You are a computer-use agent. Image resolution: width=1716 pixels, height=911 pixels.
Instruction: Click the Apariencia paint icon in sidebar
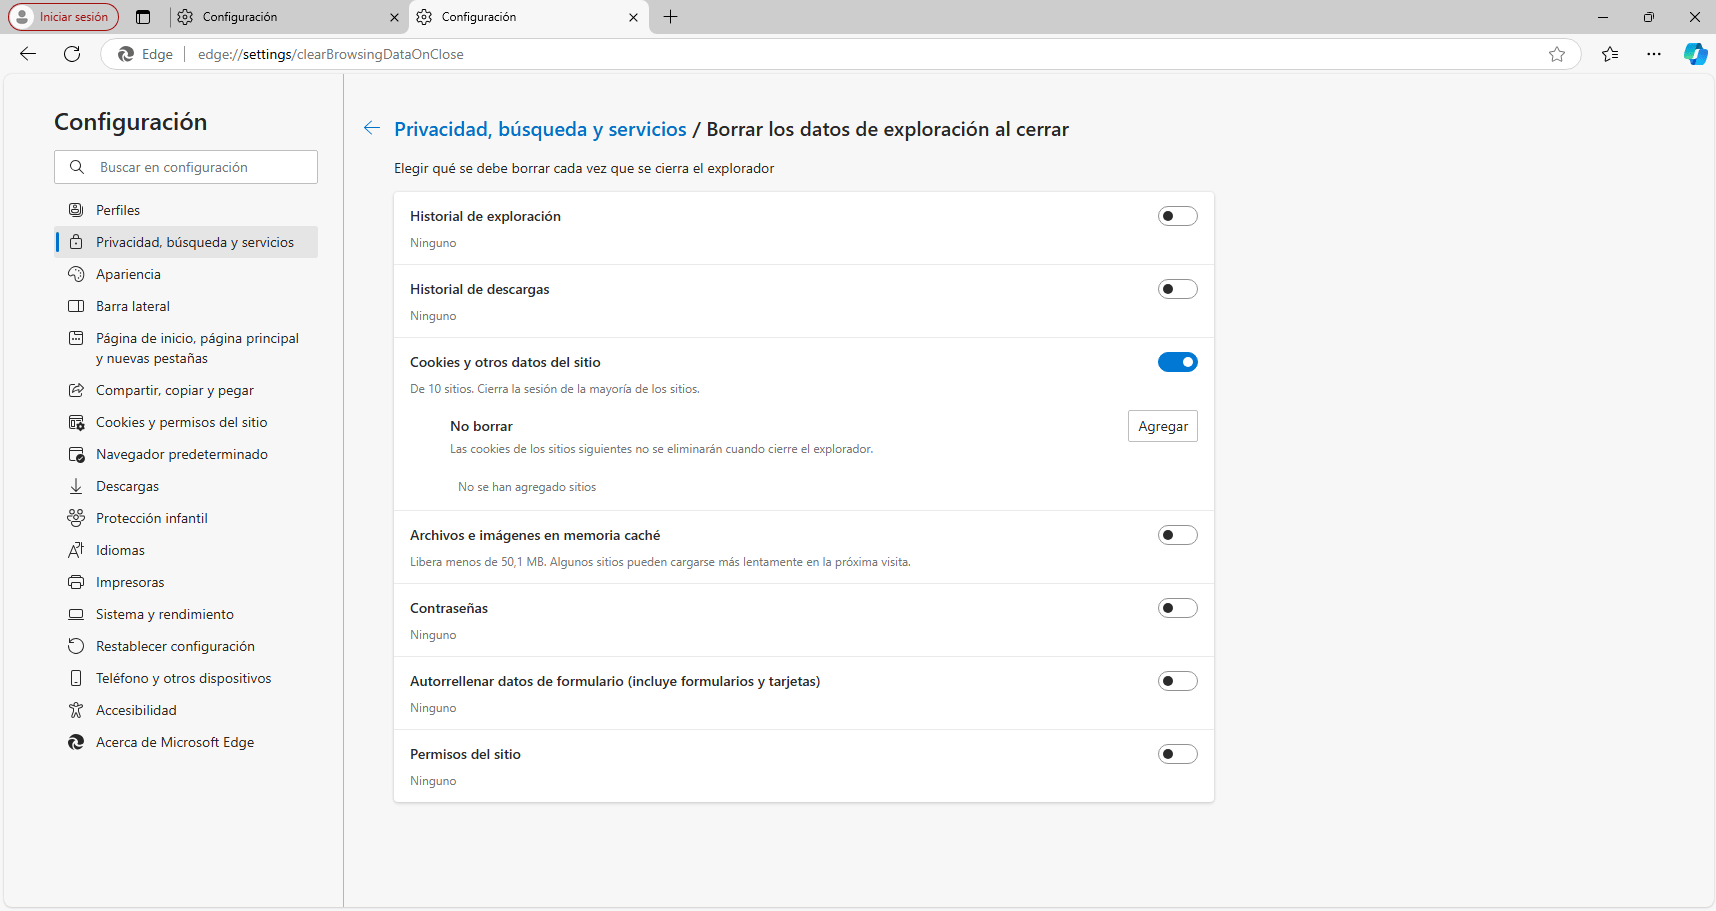[x=76, y=274]
